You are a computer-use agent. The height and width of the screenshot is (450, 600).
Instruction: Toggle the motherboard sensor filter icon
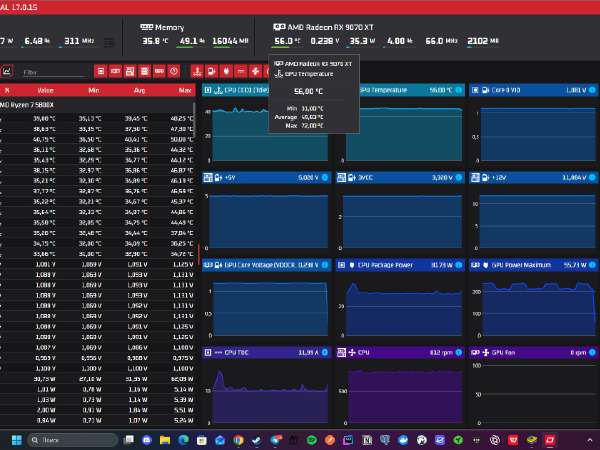click(130, 71)
